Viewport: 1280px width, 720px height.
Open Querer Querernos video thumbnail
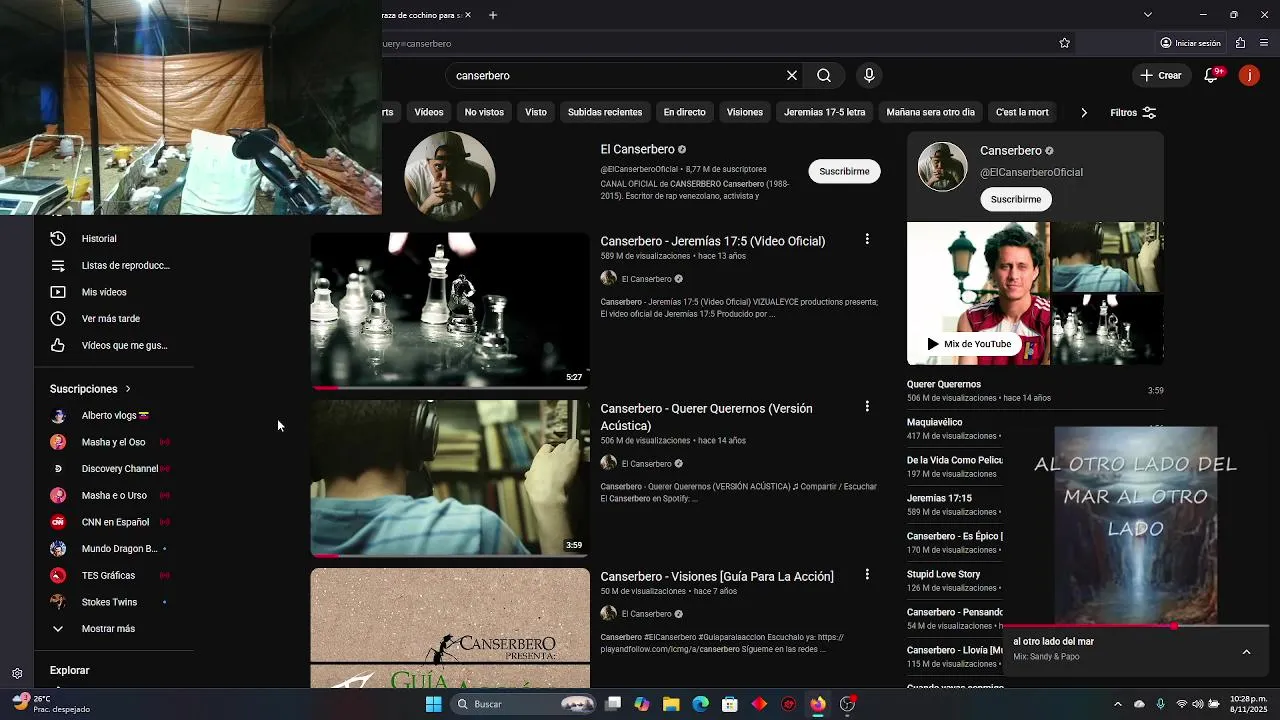[450, 478]
